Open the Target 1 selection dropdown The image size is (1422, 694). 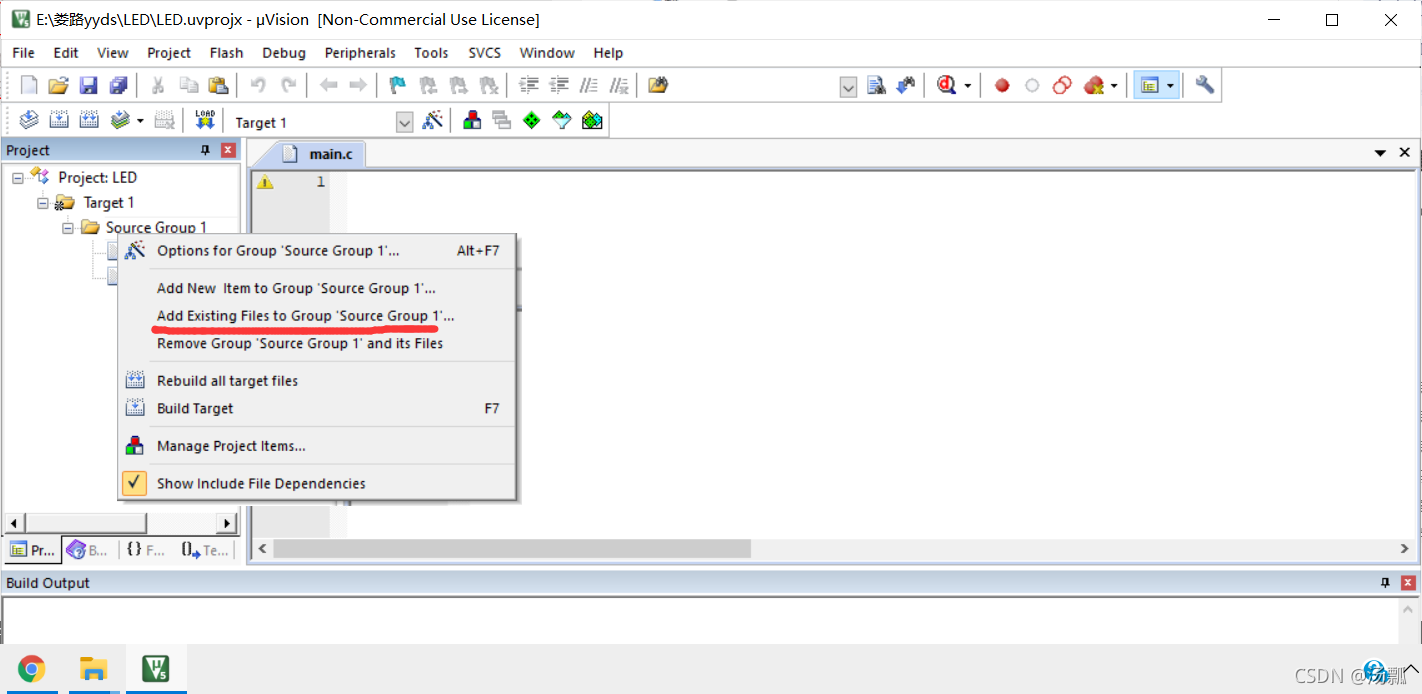tap(404, 122)
